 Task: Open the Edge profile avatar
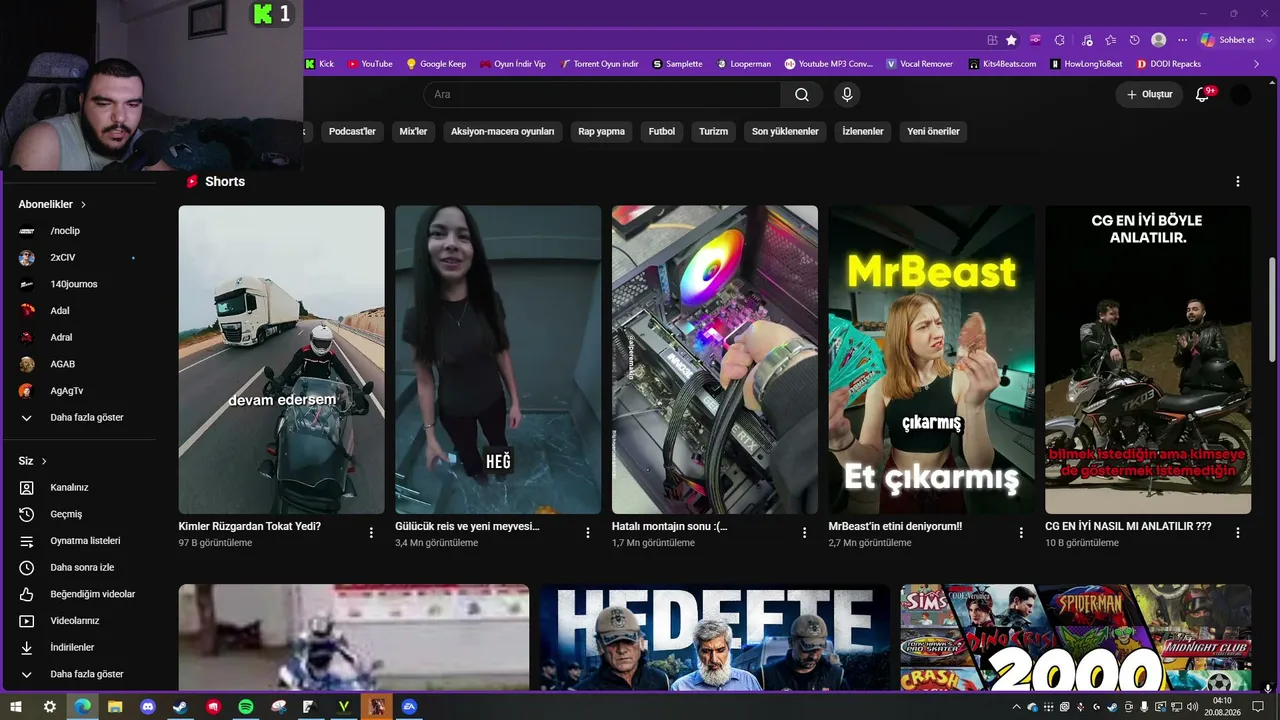pyautogui.click(x=1159, y=40)
